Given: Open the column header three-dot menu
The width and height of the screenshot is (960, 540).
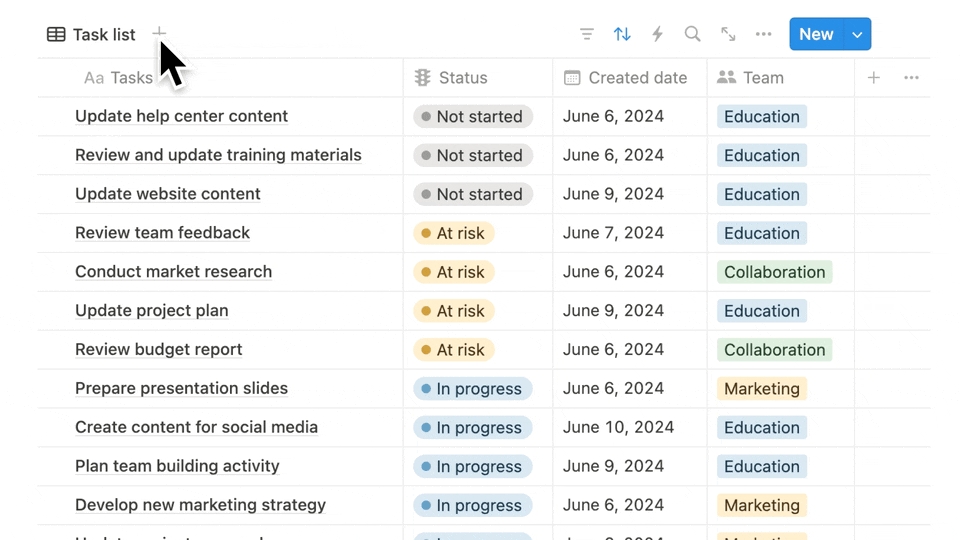Looking at the screenshot, I should [911, 77].
